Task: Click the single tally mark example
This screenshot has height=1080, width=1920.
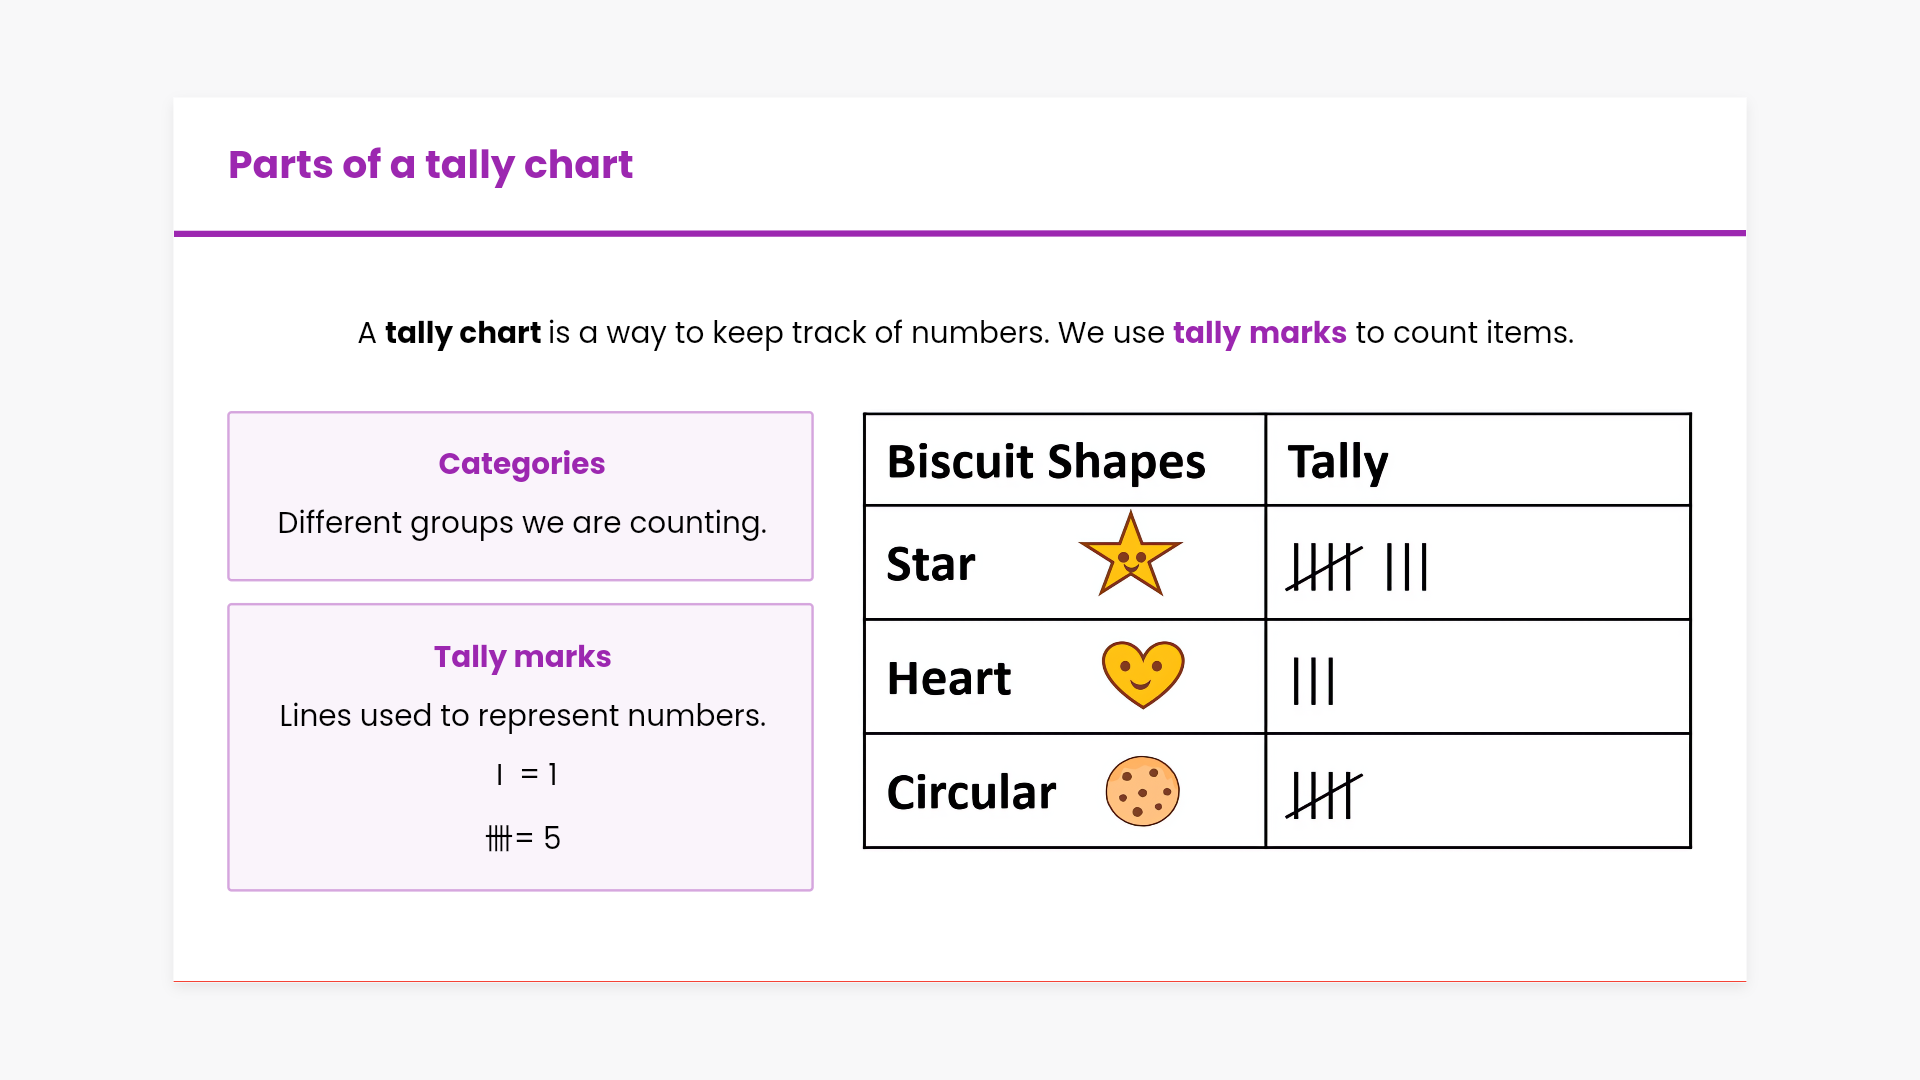Action: [499, 774]
